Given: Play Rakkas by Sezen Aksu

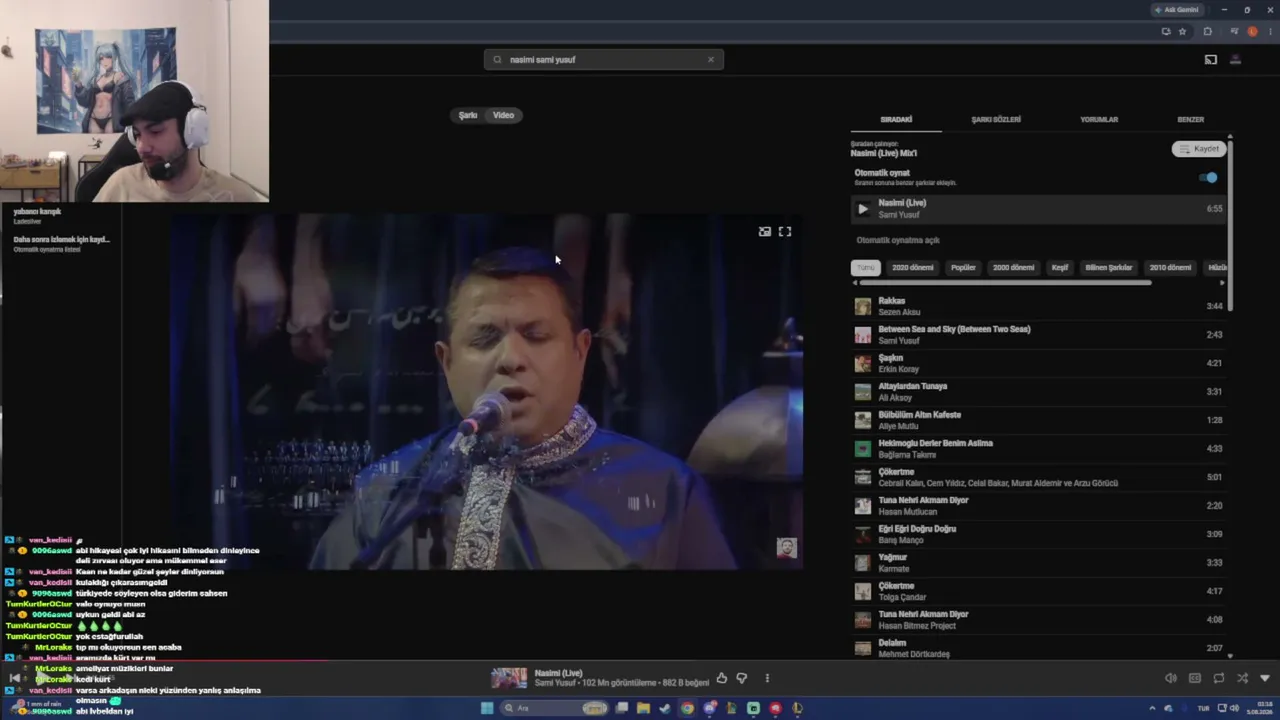Looking at the screenshot, I should (x=1038, y=306).
